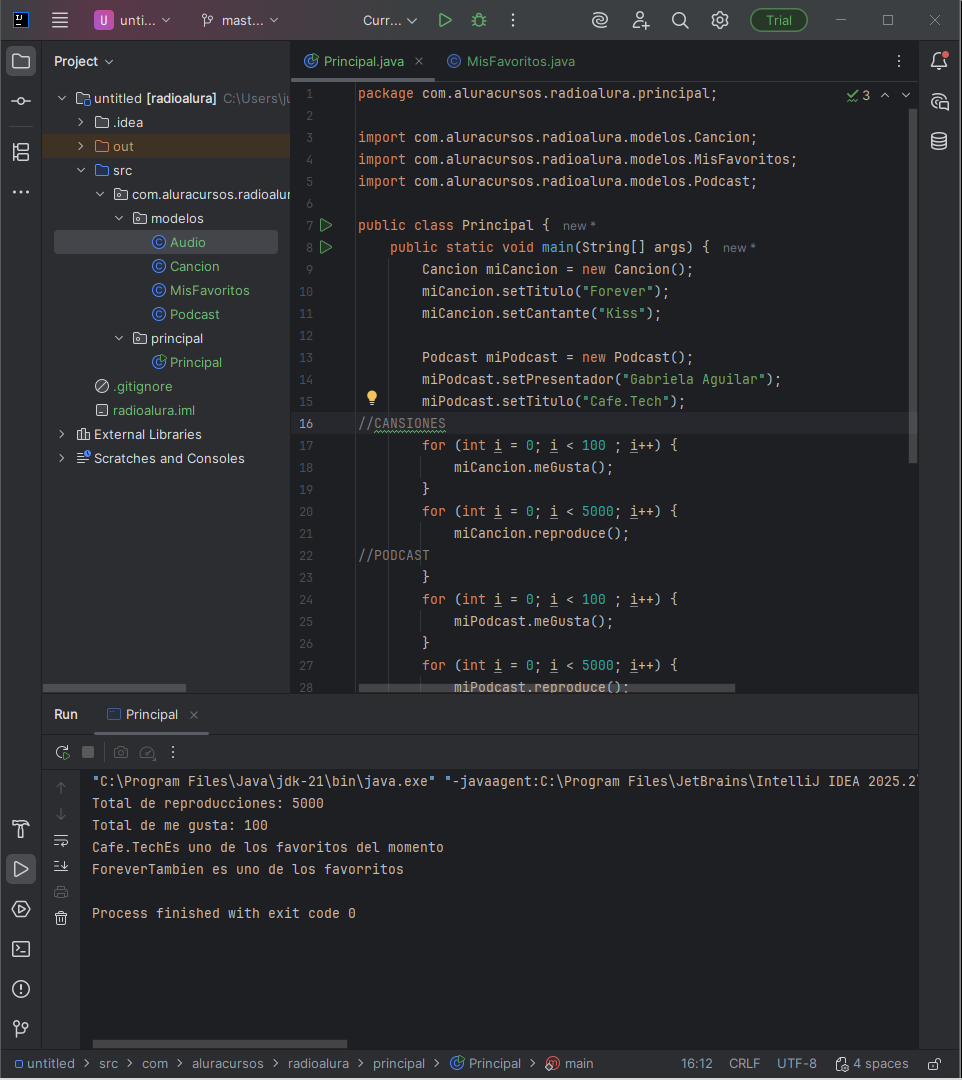This screenshot has width=962, height=1080.
Task: Run the current file with the green play button
Action: pyautogui.click(x=445, y=20)
